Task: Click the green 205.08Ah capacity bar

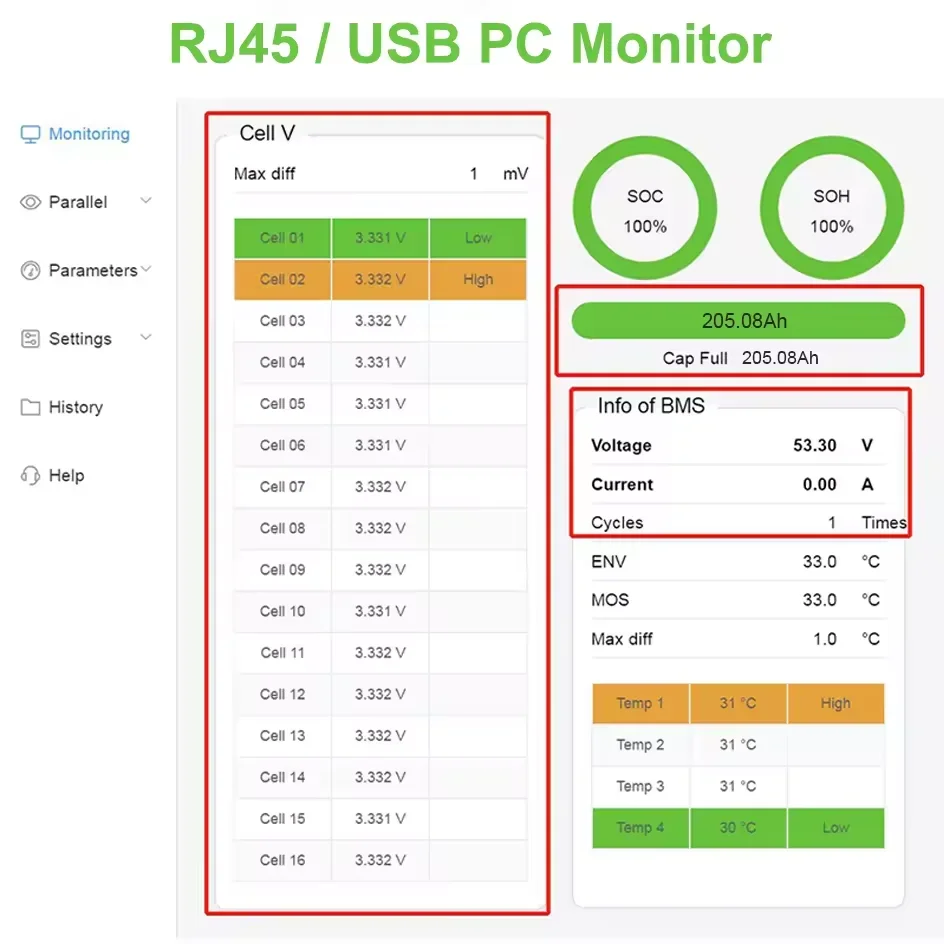Action: pos(737,320)
